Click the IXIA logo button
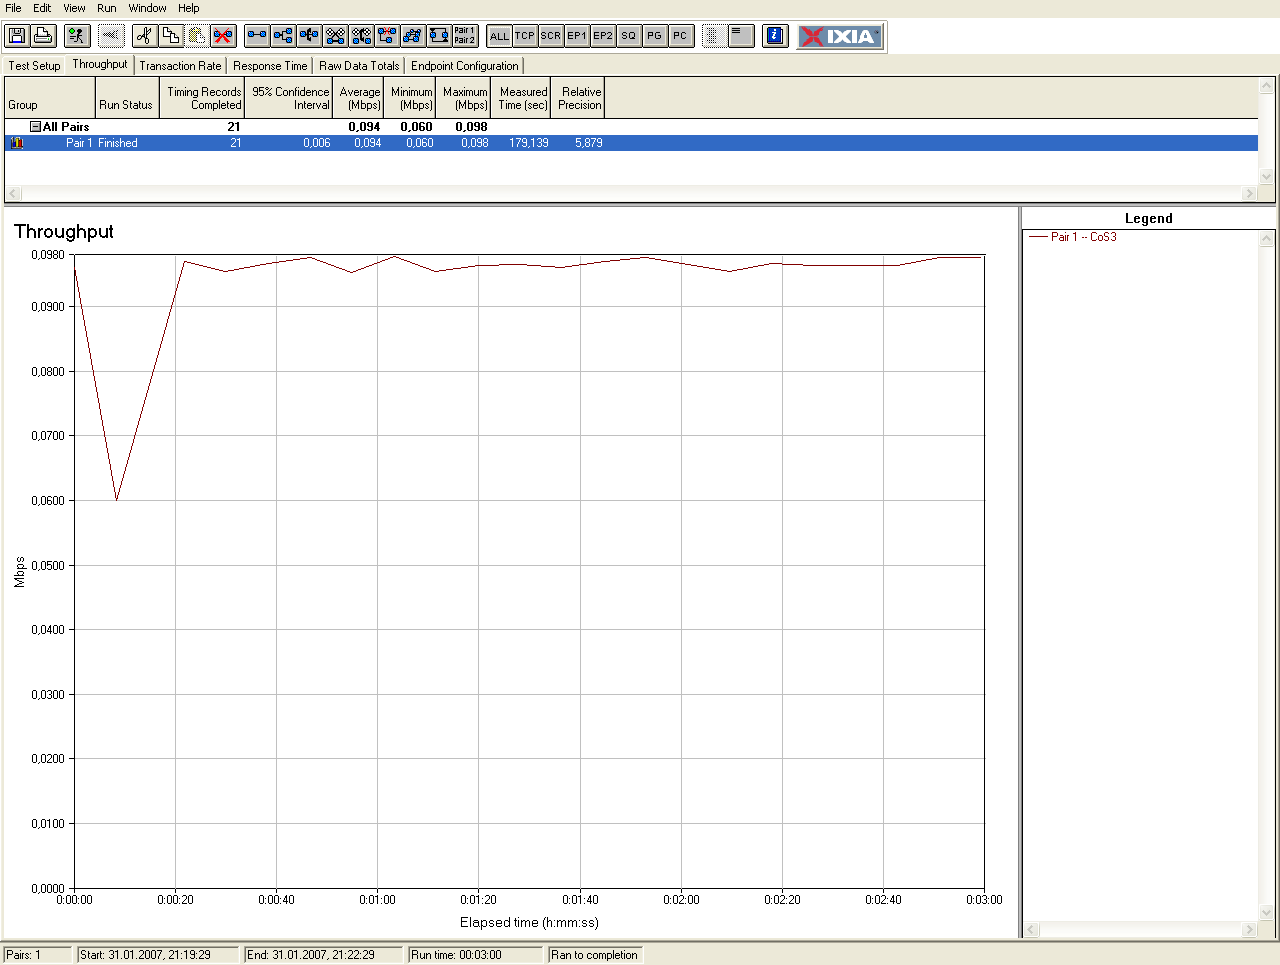 coord(840,36)
